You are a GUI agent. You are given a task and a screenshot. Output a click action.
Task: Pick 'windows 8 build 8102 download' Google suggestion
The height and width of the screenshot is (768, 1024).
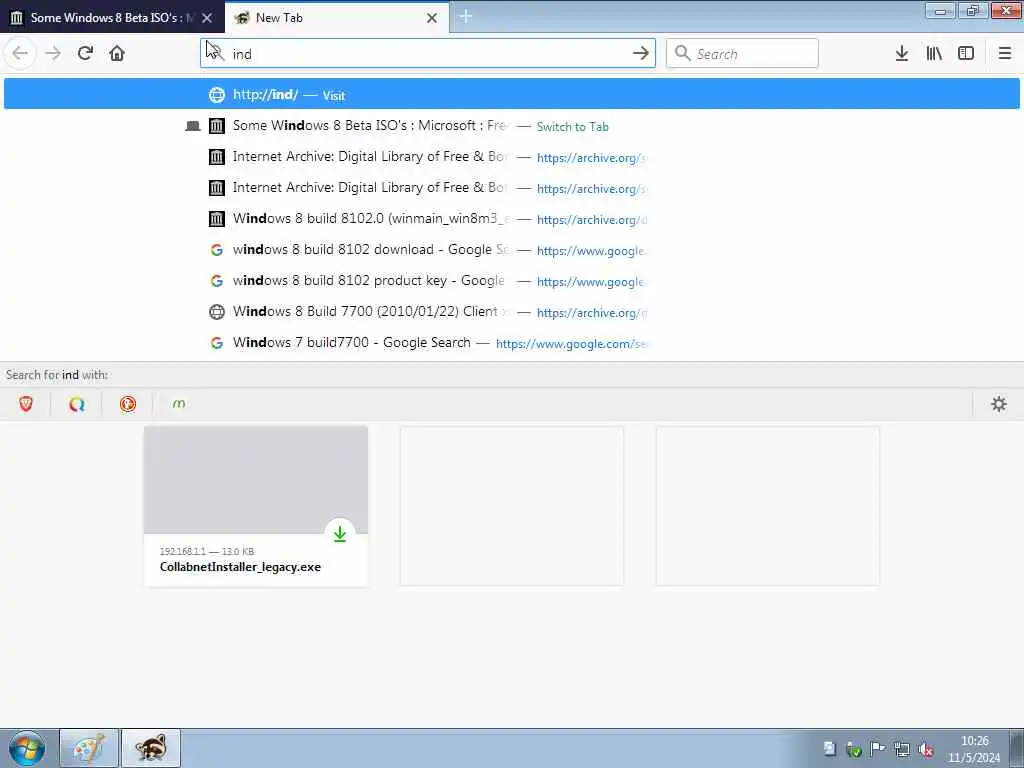(511, 249)
